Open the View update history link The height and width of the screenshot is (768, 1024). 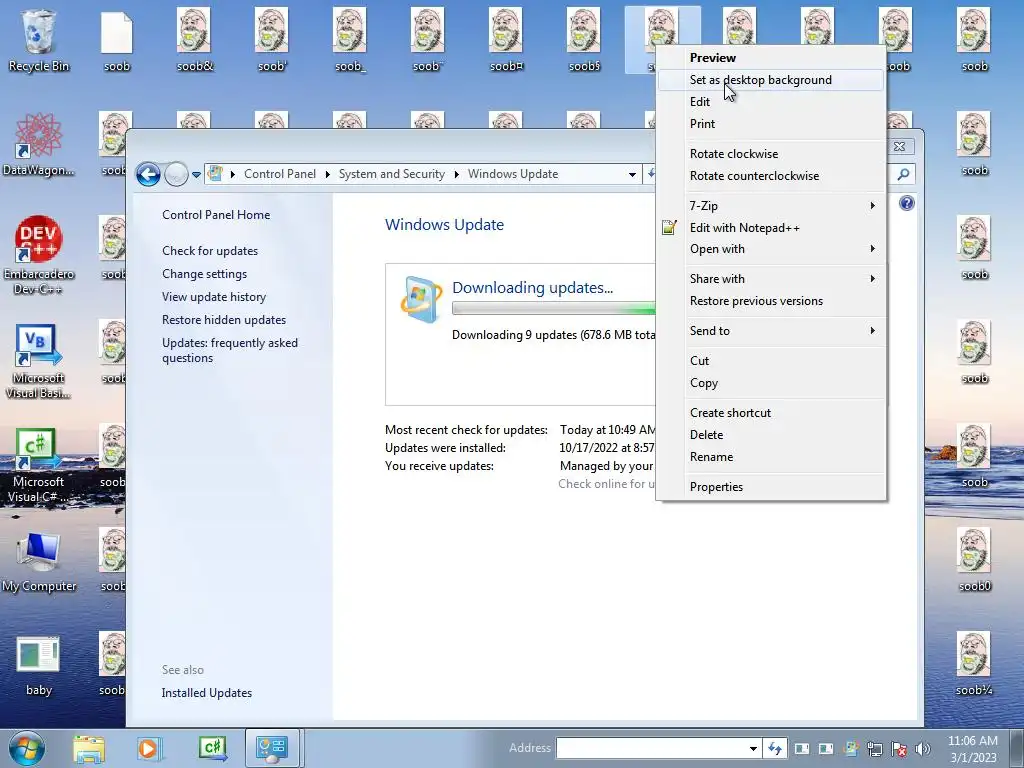pyautogui.click(x=214, y=297)
